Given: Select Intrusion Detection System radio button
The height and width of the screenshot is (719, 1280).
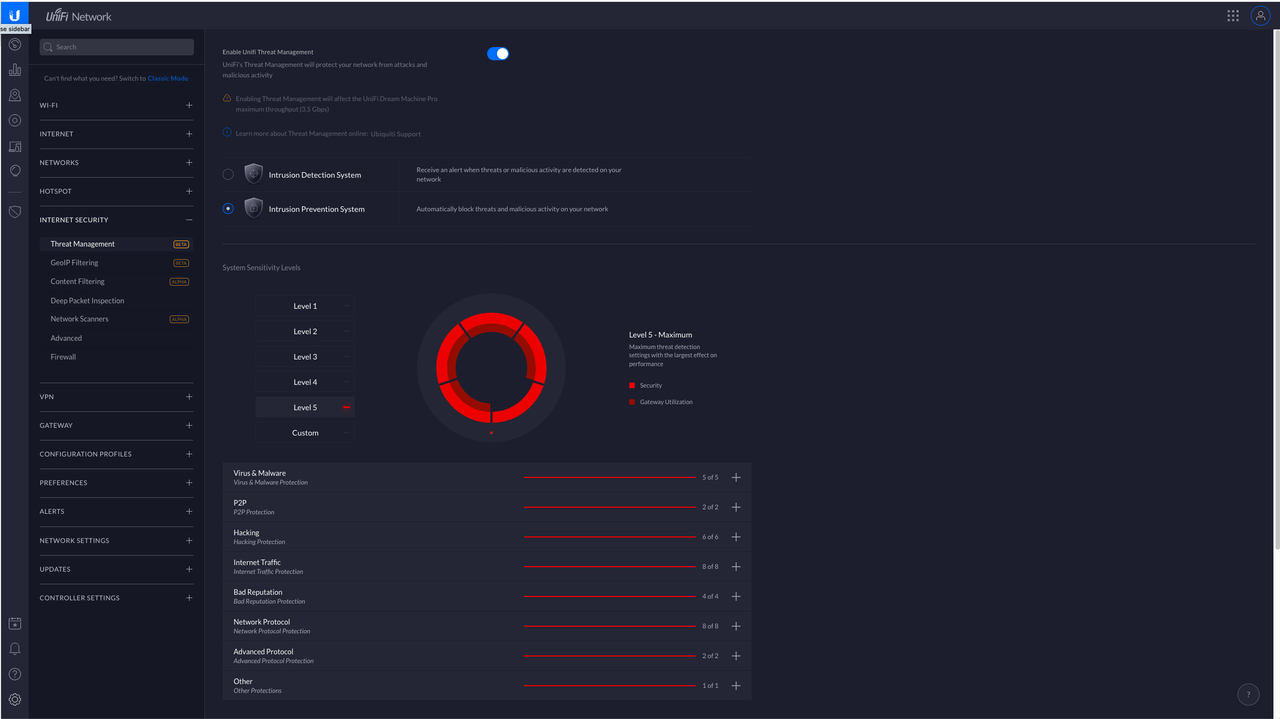Looking at the screenshot, I should (x=228, y=175).
